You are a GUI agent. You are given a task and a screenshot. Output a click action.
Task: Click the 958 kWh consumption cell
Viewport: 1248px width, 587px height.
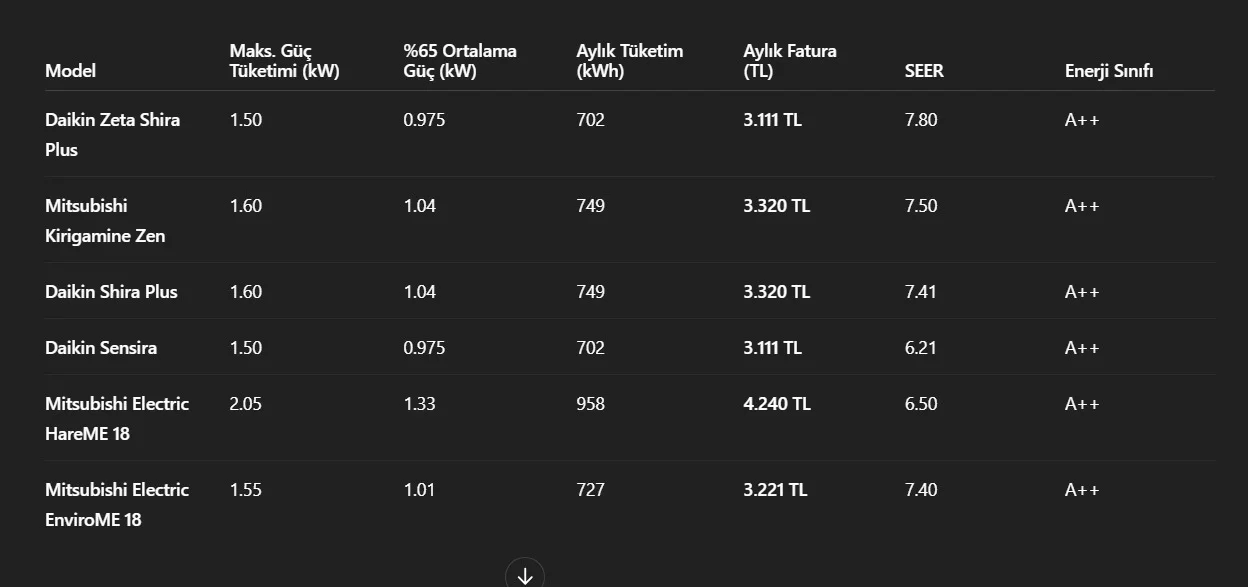click(591, 404)
